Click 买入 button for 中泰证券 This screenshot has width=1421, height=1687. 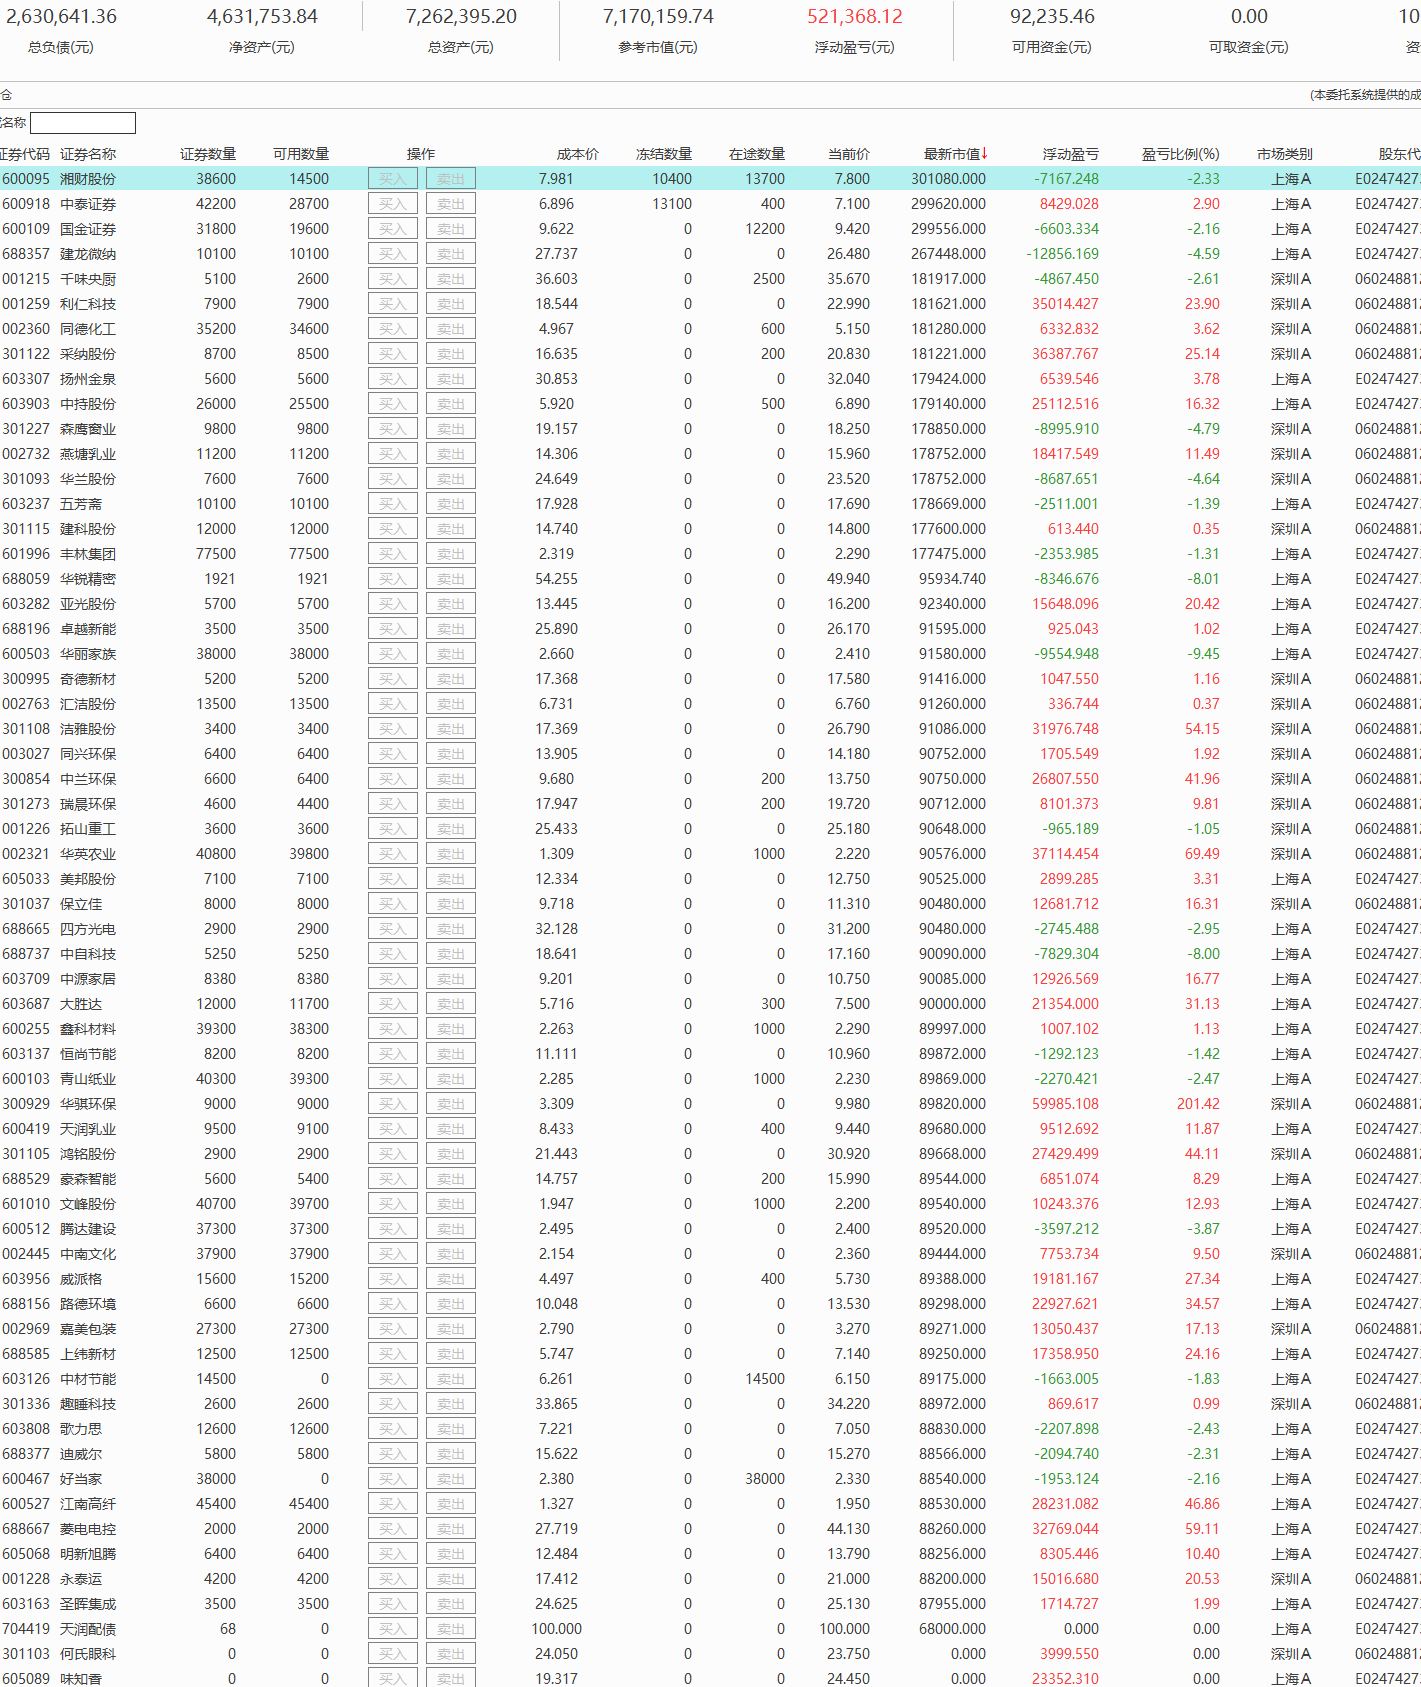click(393, 204)
